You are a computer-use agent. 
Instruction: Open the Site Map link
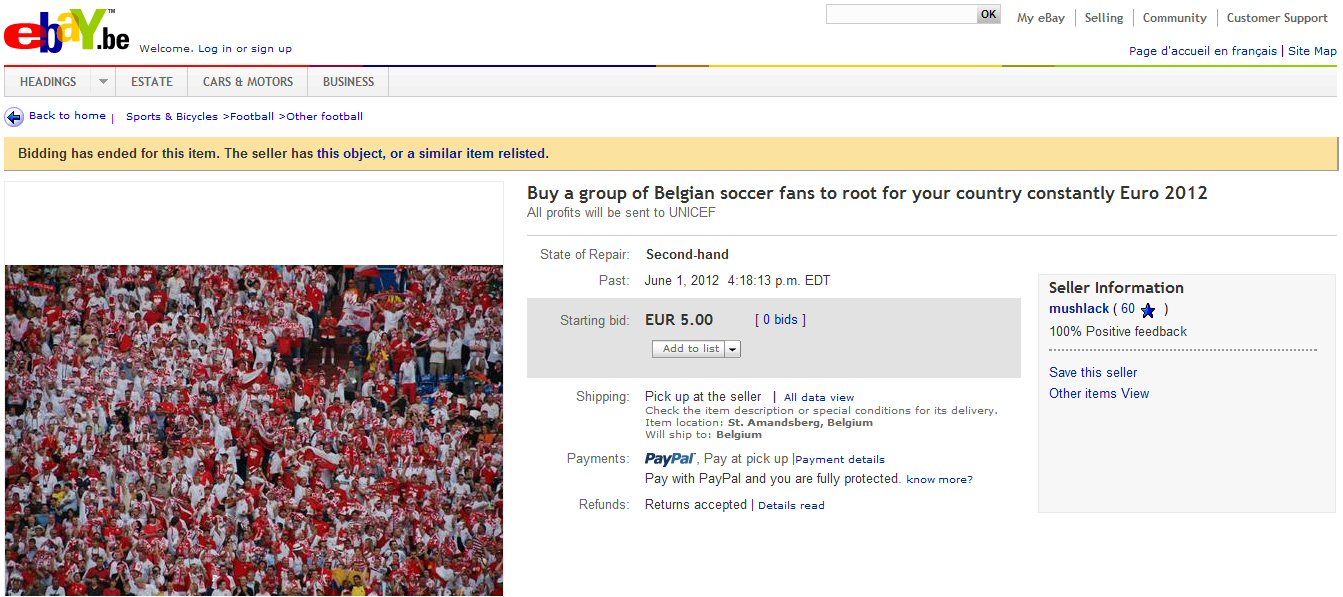pyautogui.click(x=1312, y=51)
